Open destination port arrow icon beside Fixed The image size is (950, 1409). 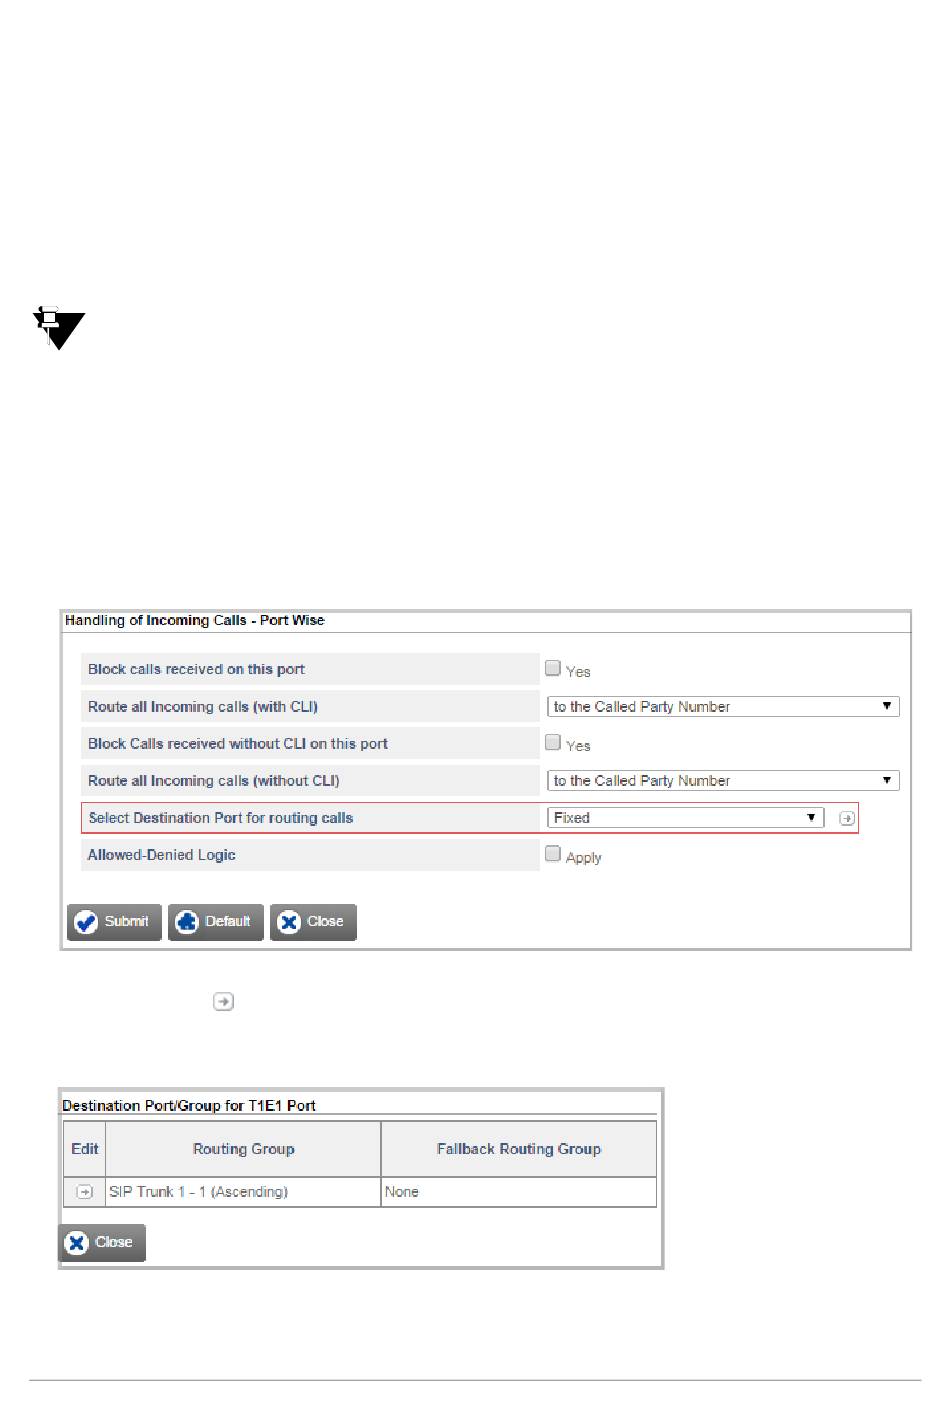coord(847,818)
